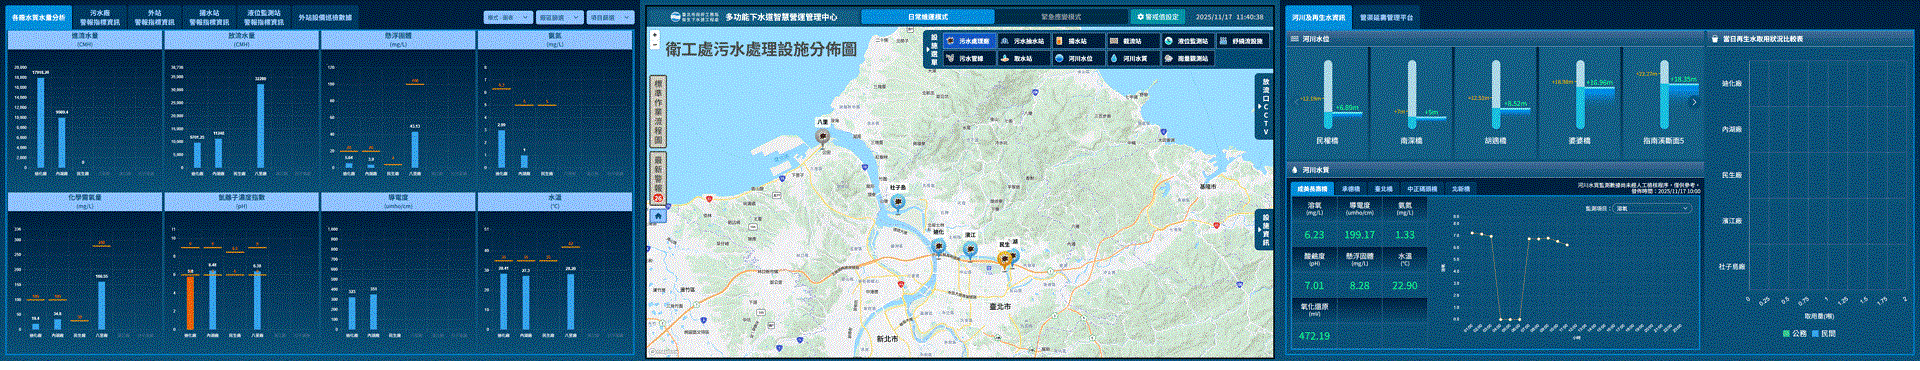Image resolution: width=1920 pixels, height=370 pixels.
Task: Open 監測項目 溶氧 dropdown
Action: [1652, 208]
